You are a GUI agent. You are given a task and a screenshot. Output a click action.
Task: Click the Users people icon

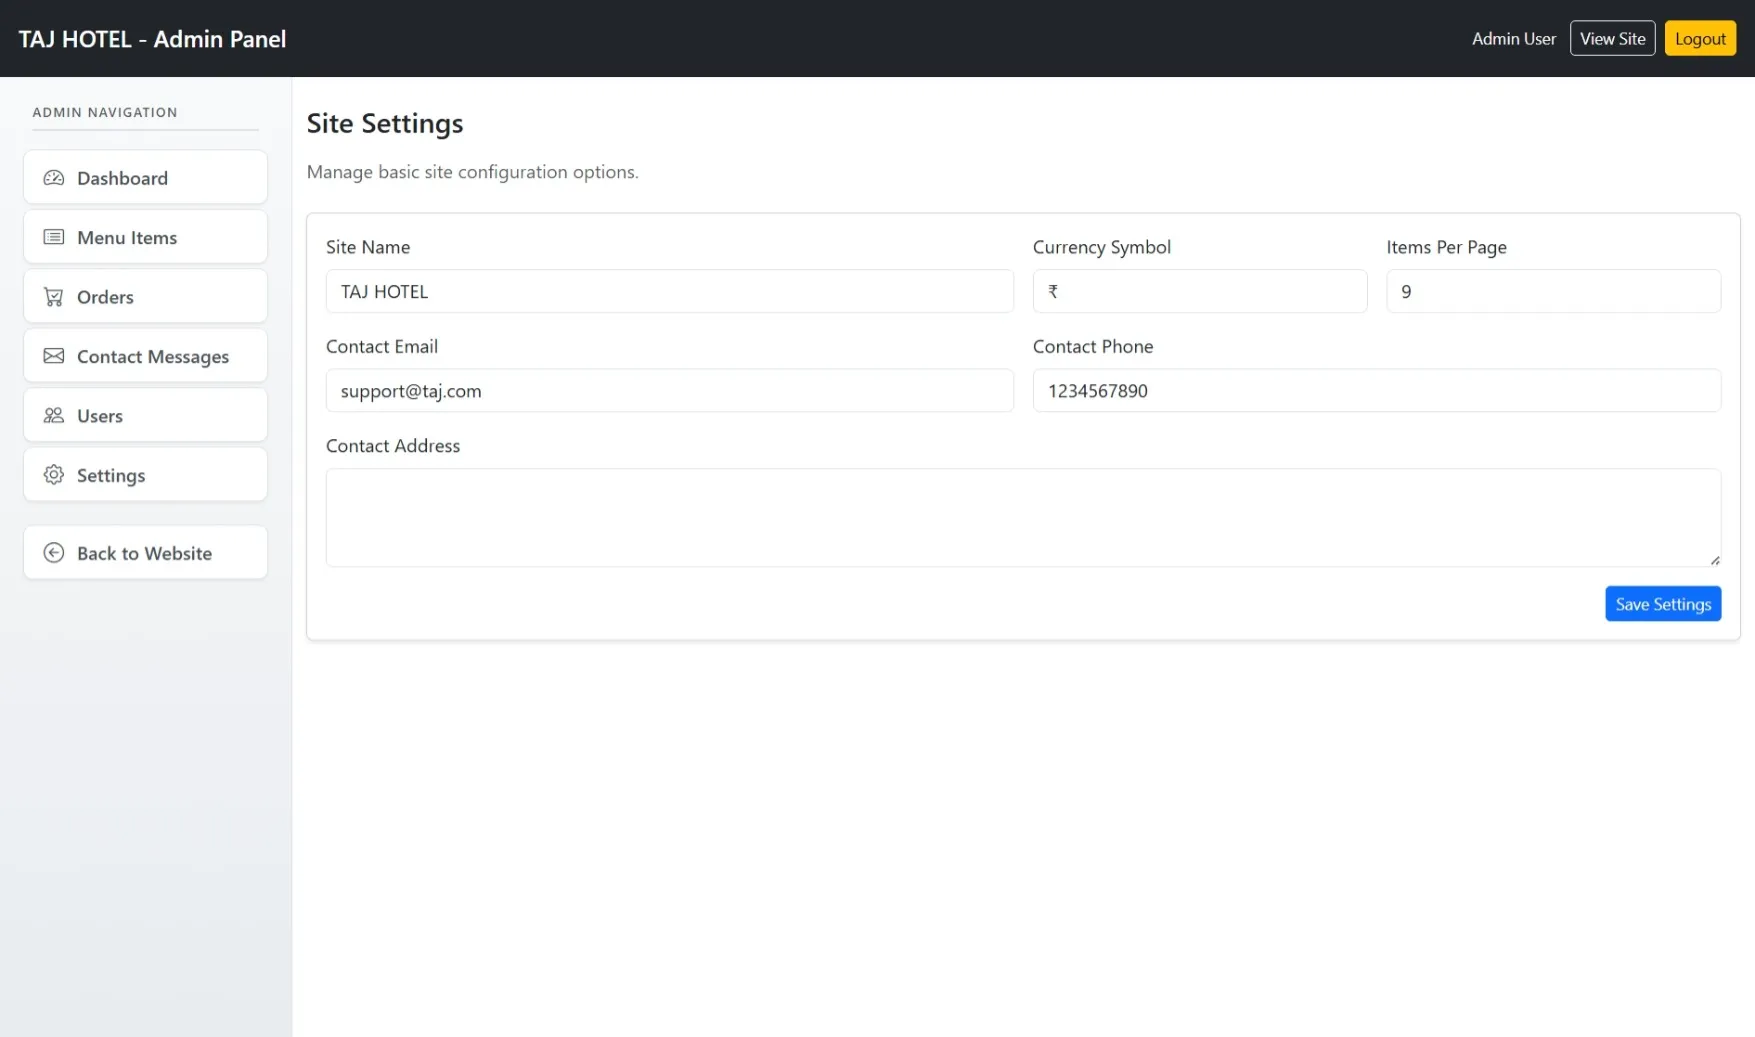point(54,416)
